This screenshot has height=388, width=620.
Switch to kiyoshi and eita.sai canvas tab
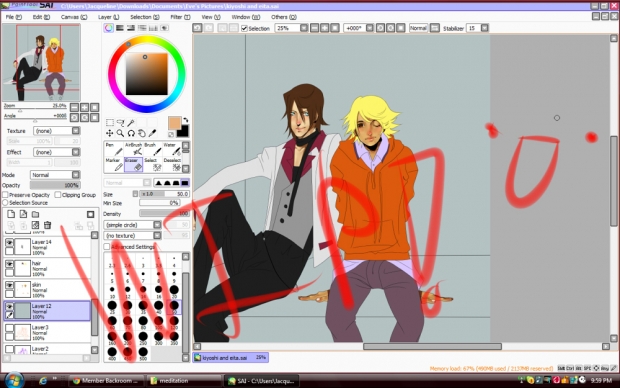click(x=231, y=358)
